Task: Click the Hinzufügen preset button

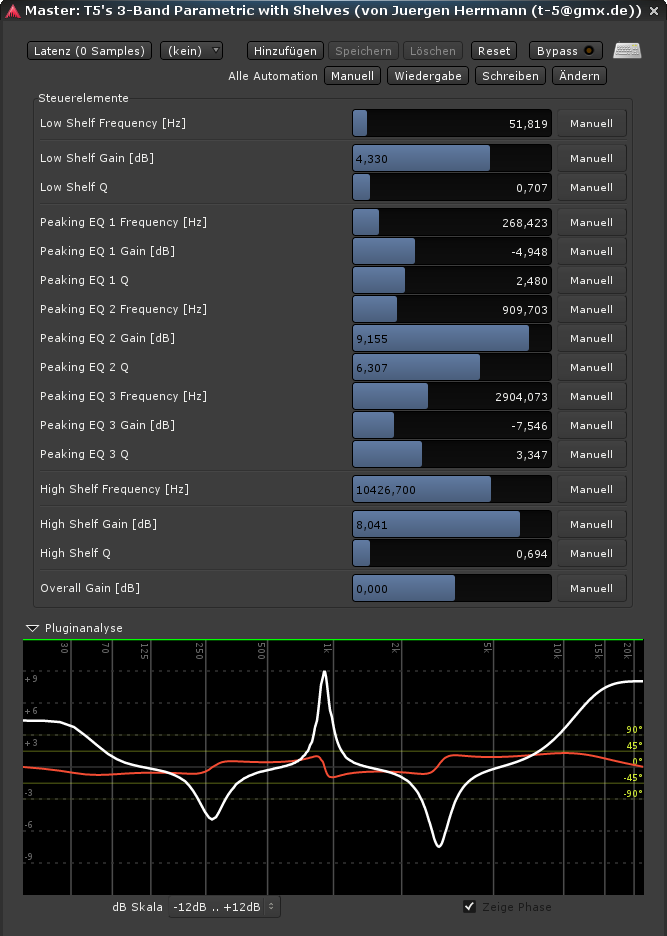Action: pyautogui.click(x=285, y=51)
